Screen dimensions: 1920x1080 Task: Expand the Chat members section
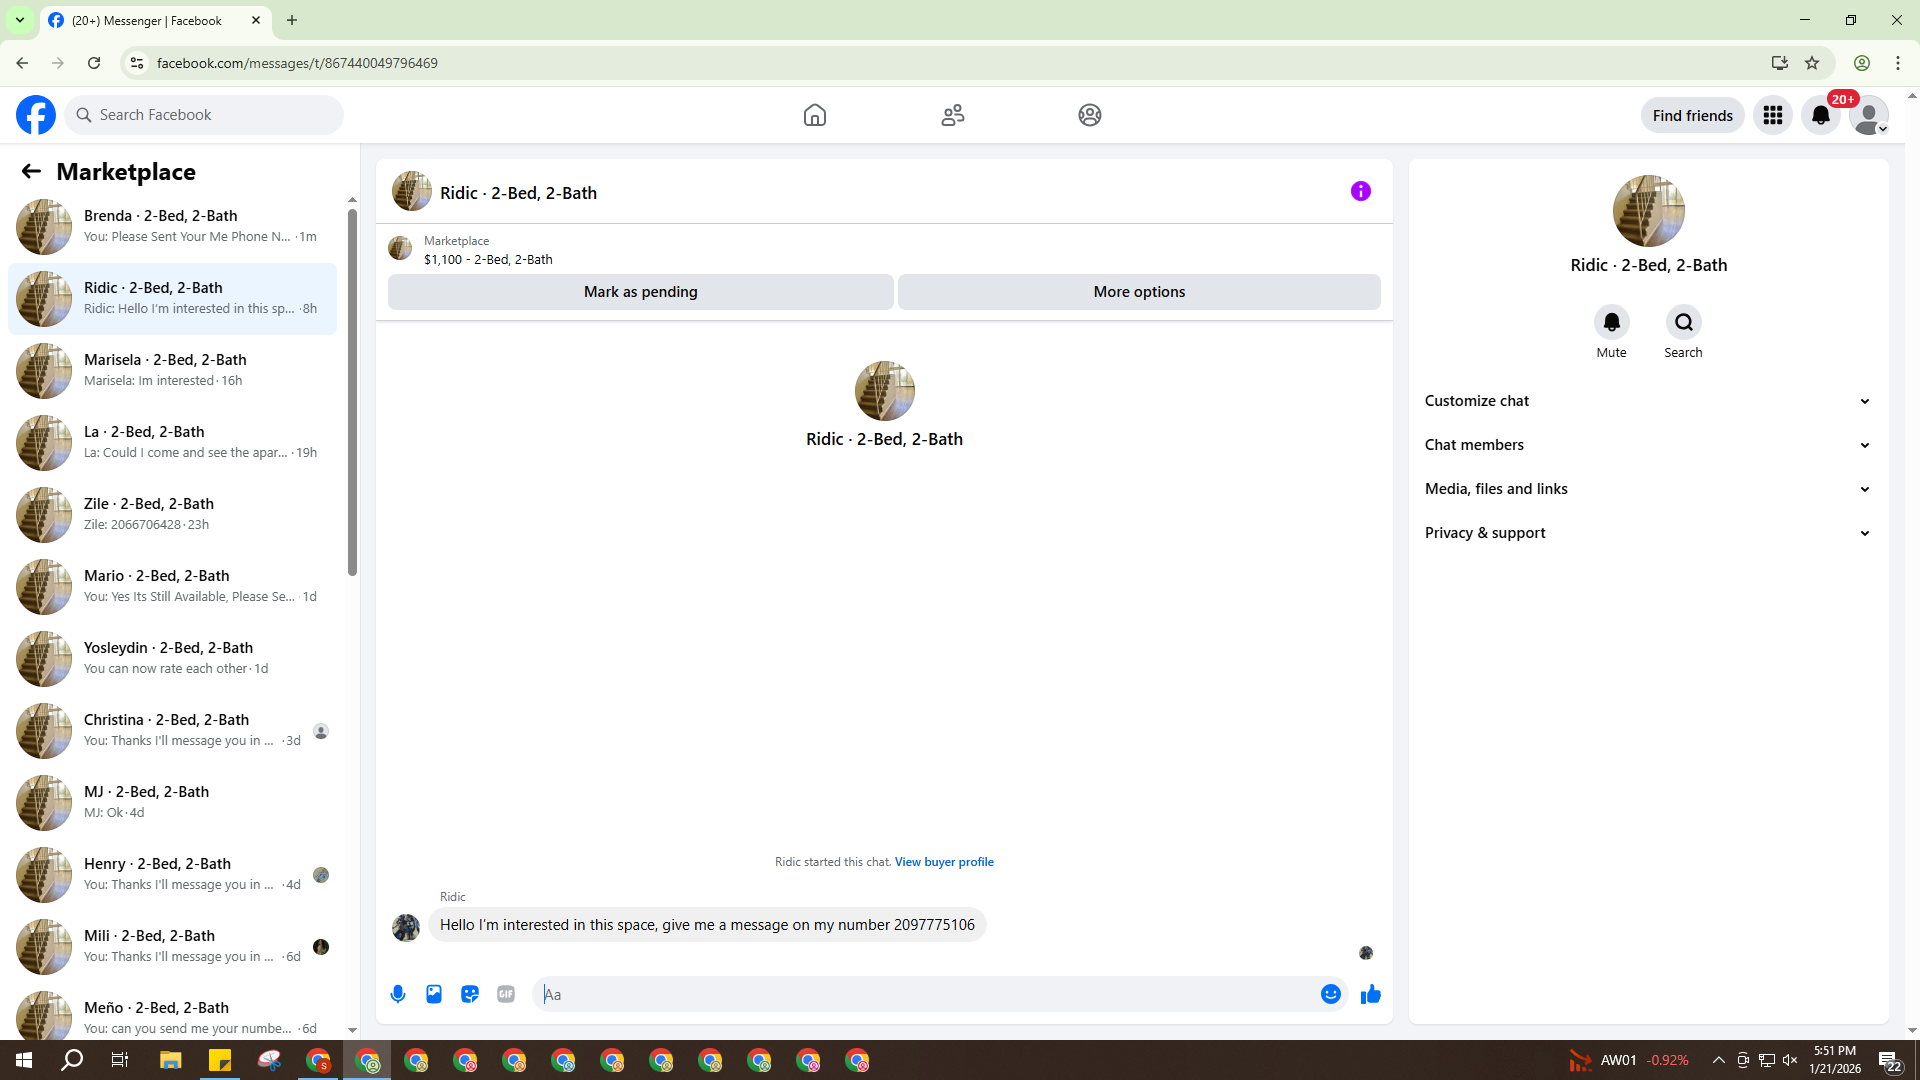[1647, 445]
